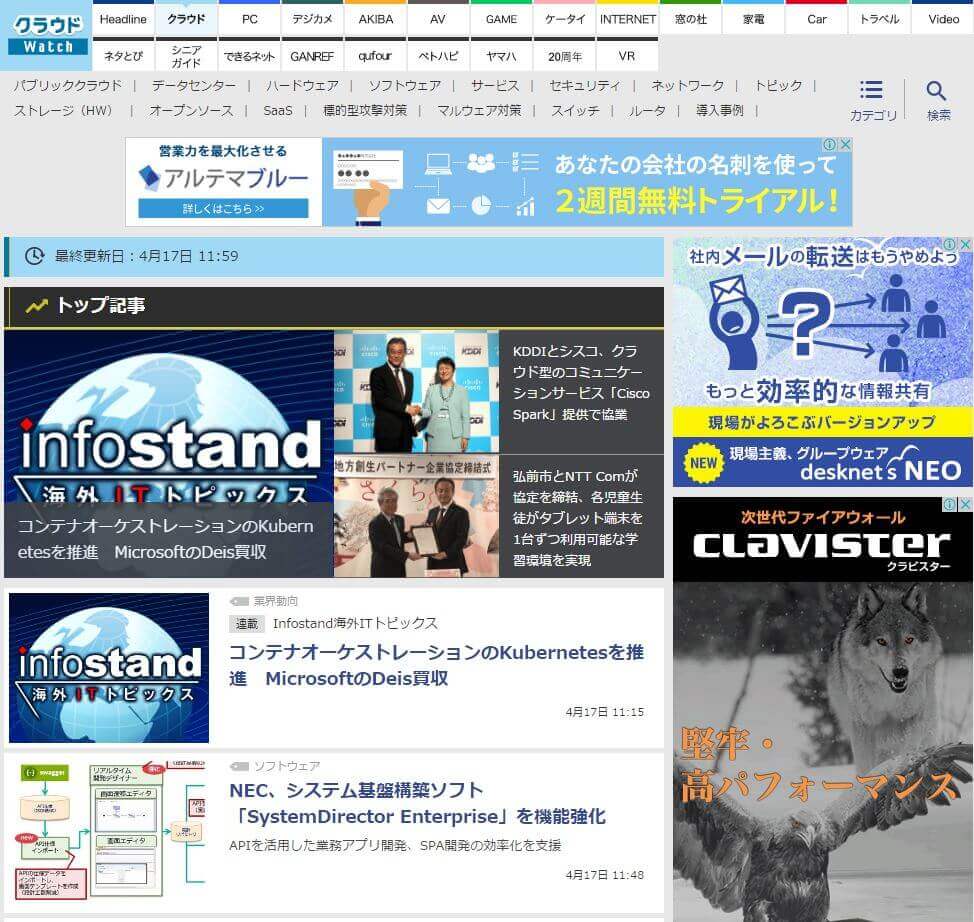Open the スイッチ link
The width and height of the screenshot is (974, 922).
click(575, 111)
